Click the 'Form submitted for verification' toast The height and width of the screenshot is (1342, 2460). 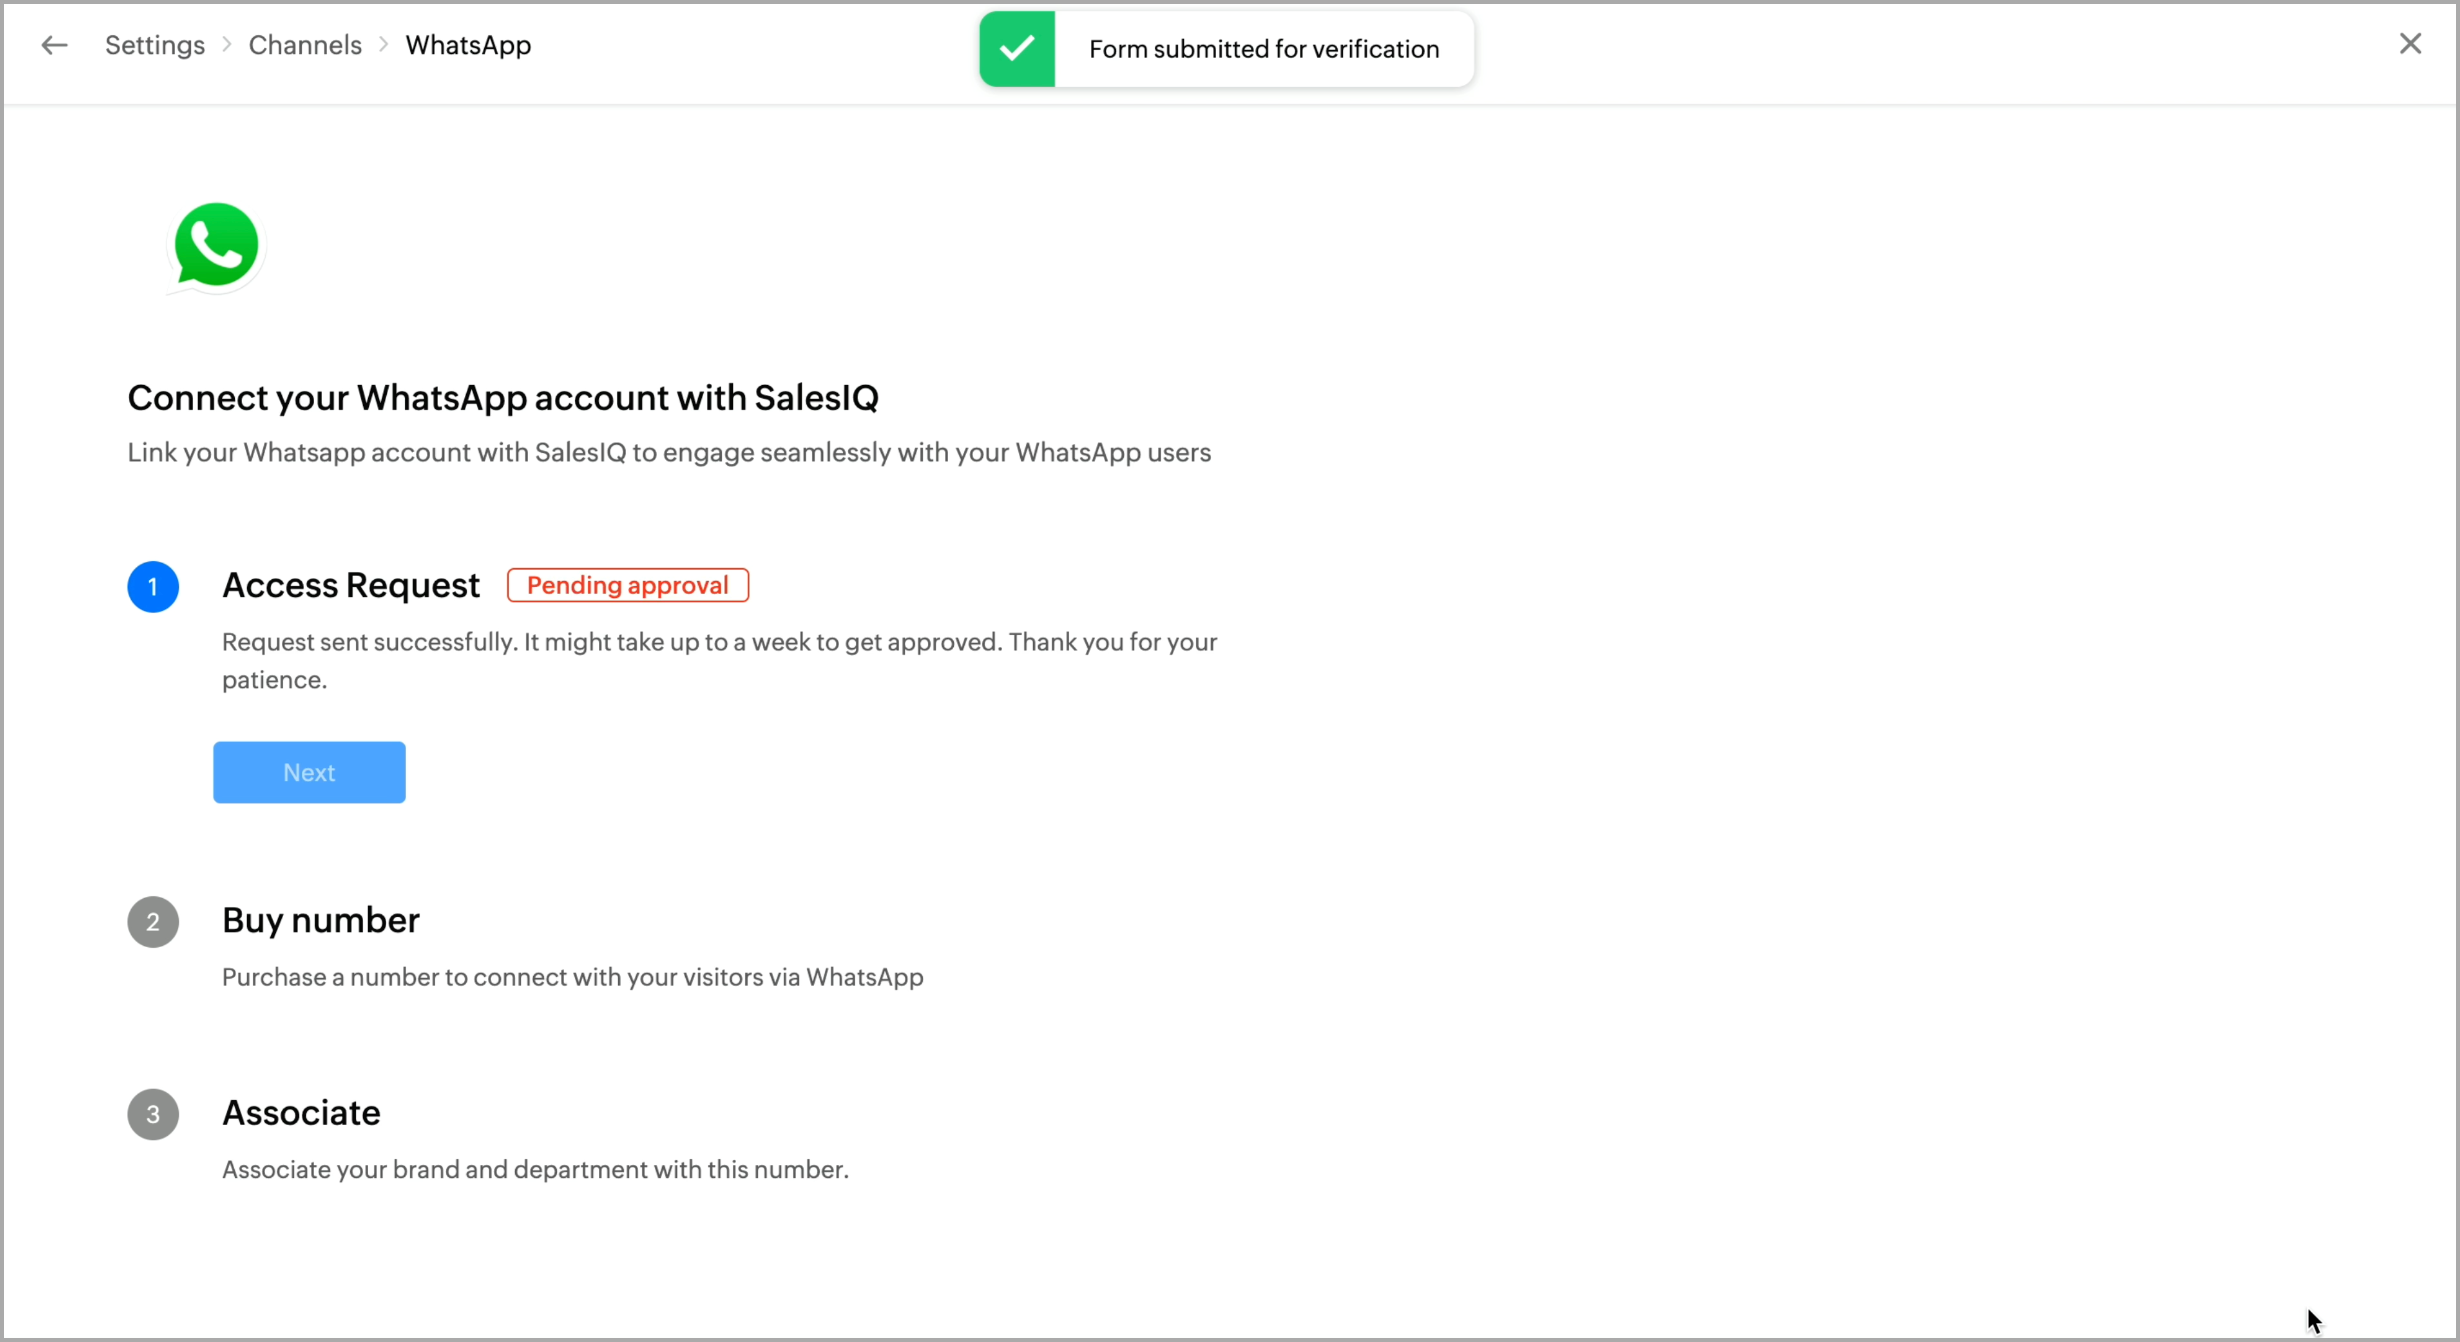pyautogui.click(x=1263, y=49)
